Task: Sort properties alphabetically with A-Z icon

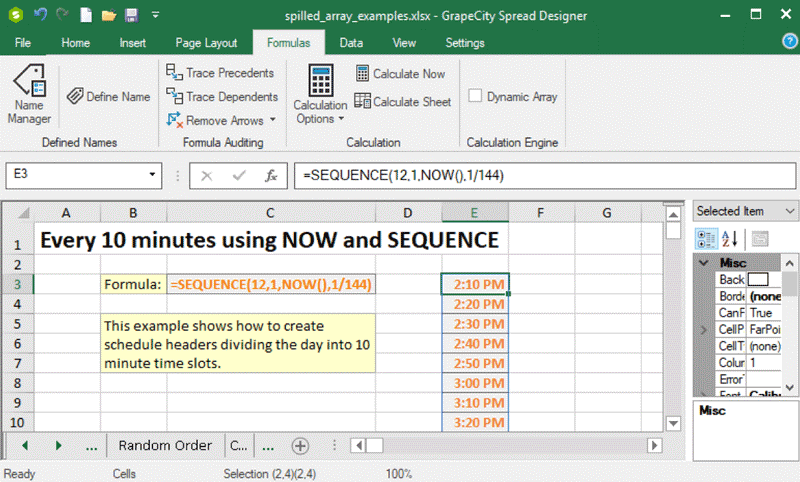Action: point(730,238)
